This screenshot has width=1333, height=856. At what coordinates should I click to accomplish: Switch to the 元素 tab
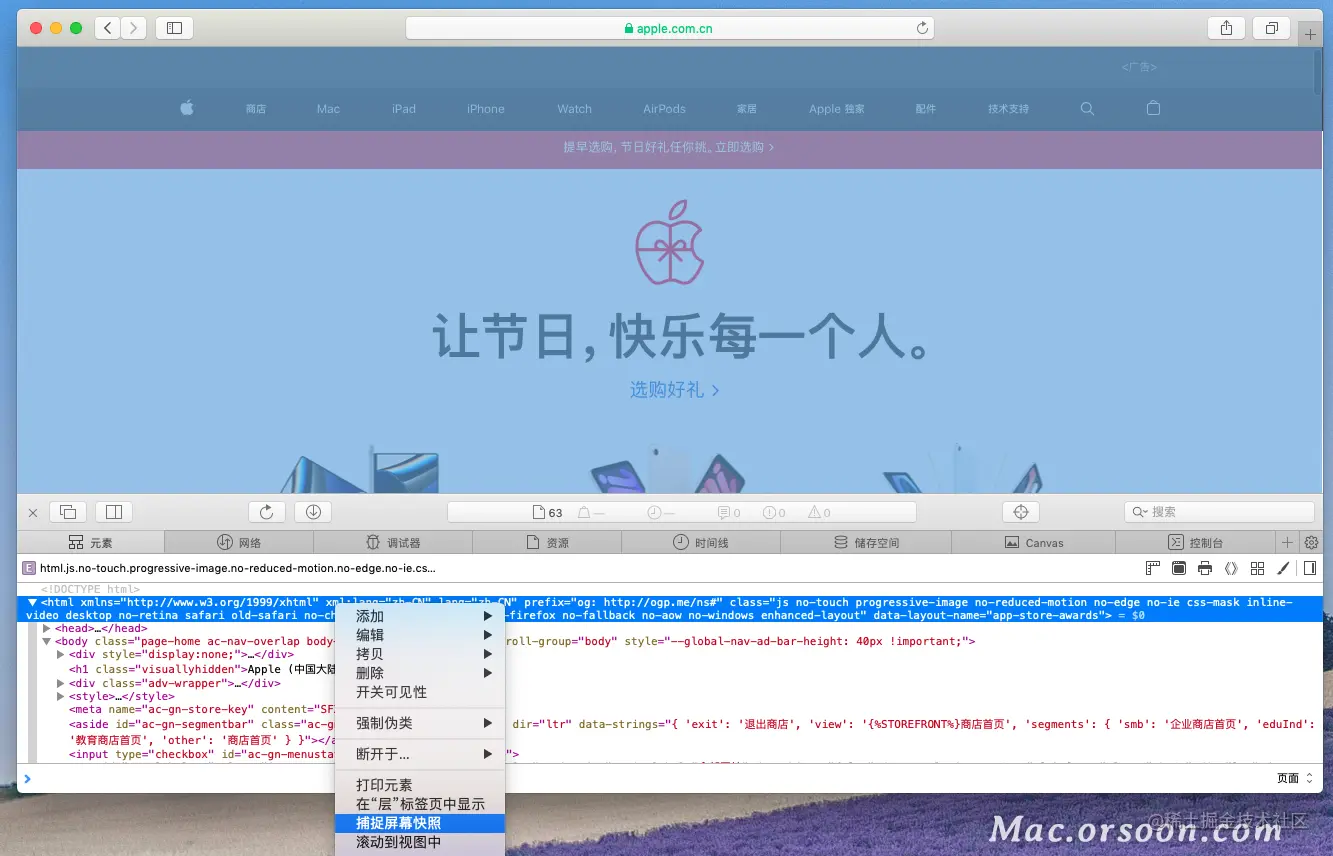click(x=91, y=543)
